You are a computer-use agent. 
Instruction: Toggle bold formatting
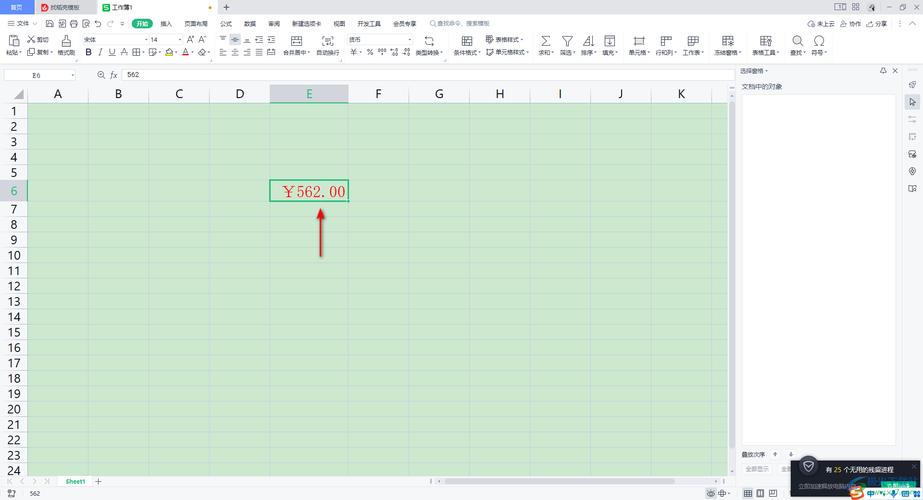[88, 52]
